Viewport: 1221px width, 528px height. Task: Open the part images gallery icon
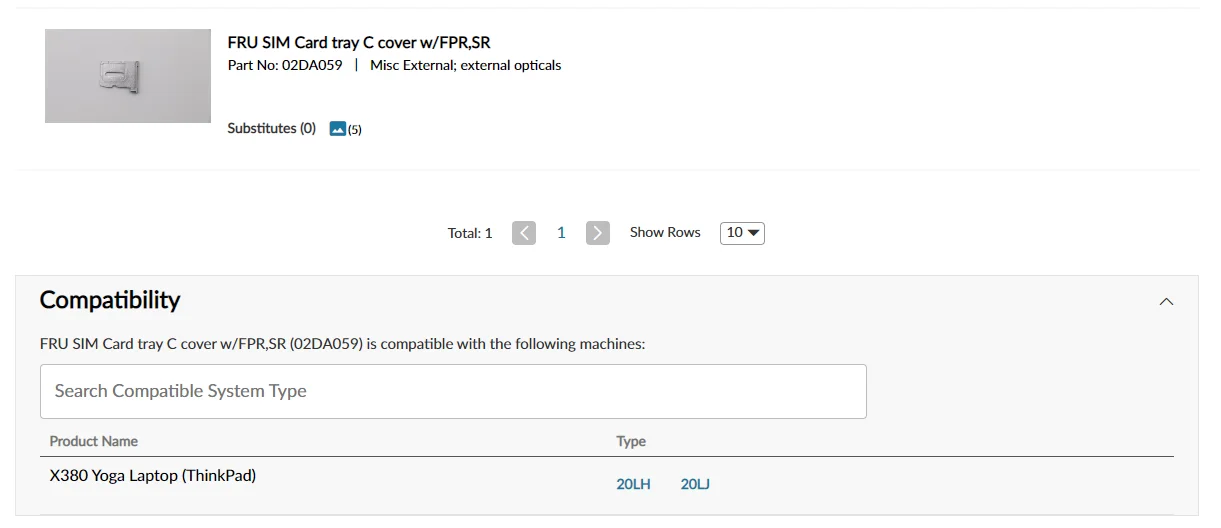point(338,129)
